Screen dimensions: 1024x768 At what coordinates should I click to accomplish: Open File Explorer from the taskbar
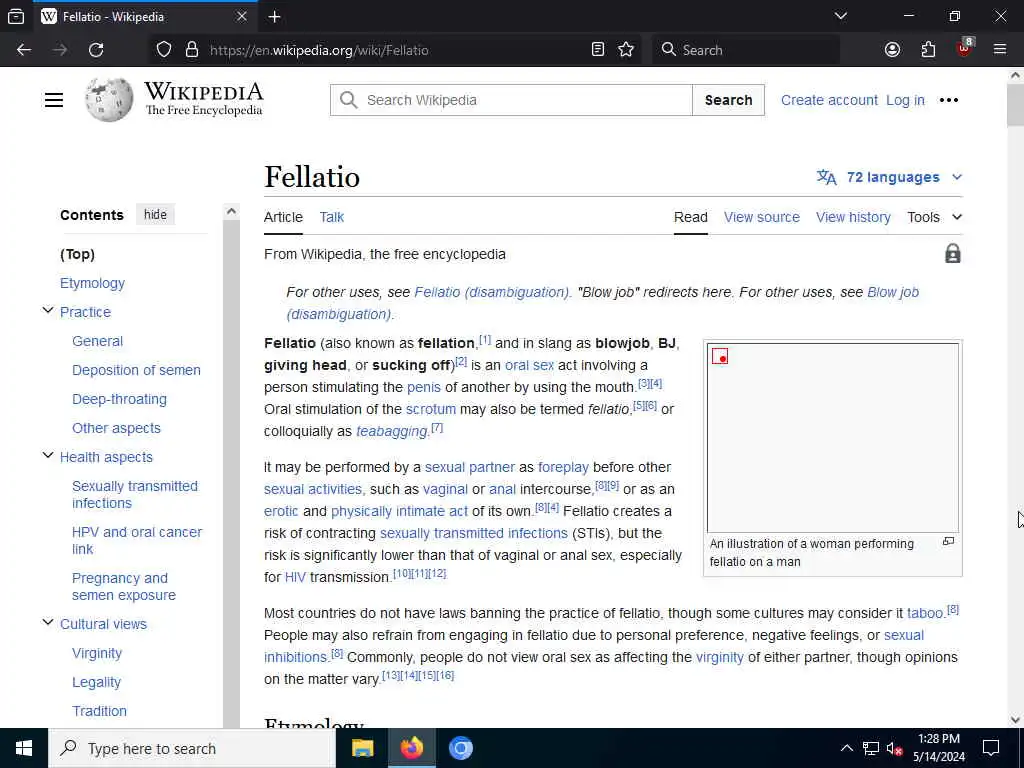point(362,748)
